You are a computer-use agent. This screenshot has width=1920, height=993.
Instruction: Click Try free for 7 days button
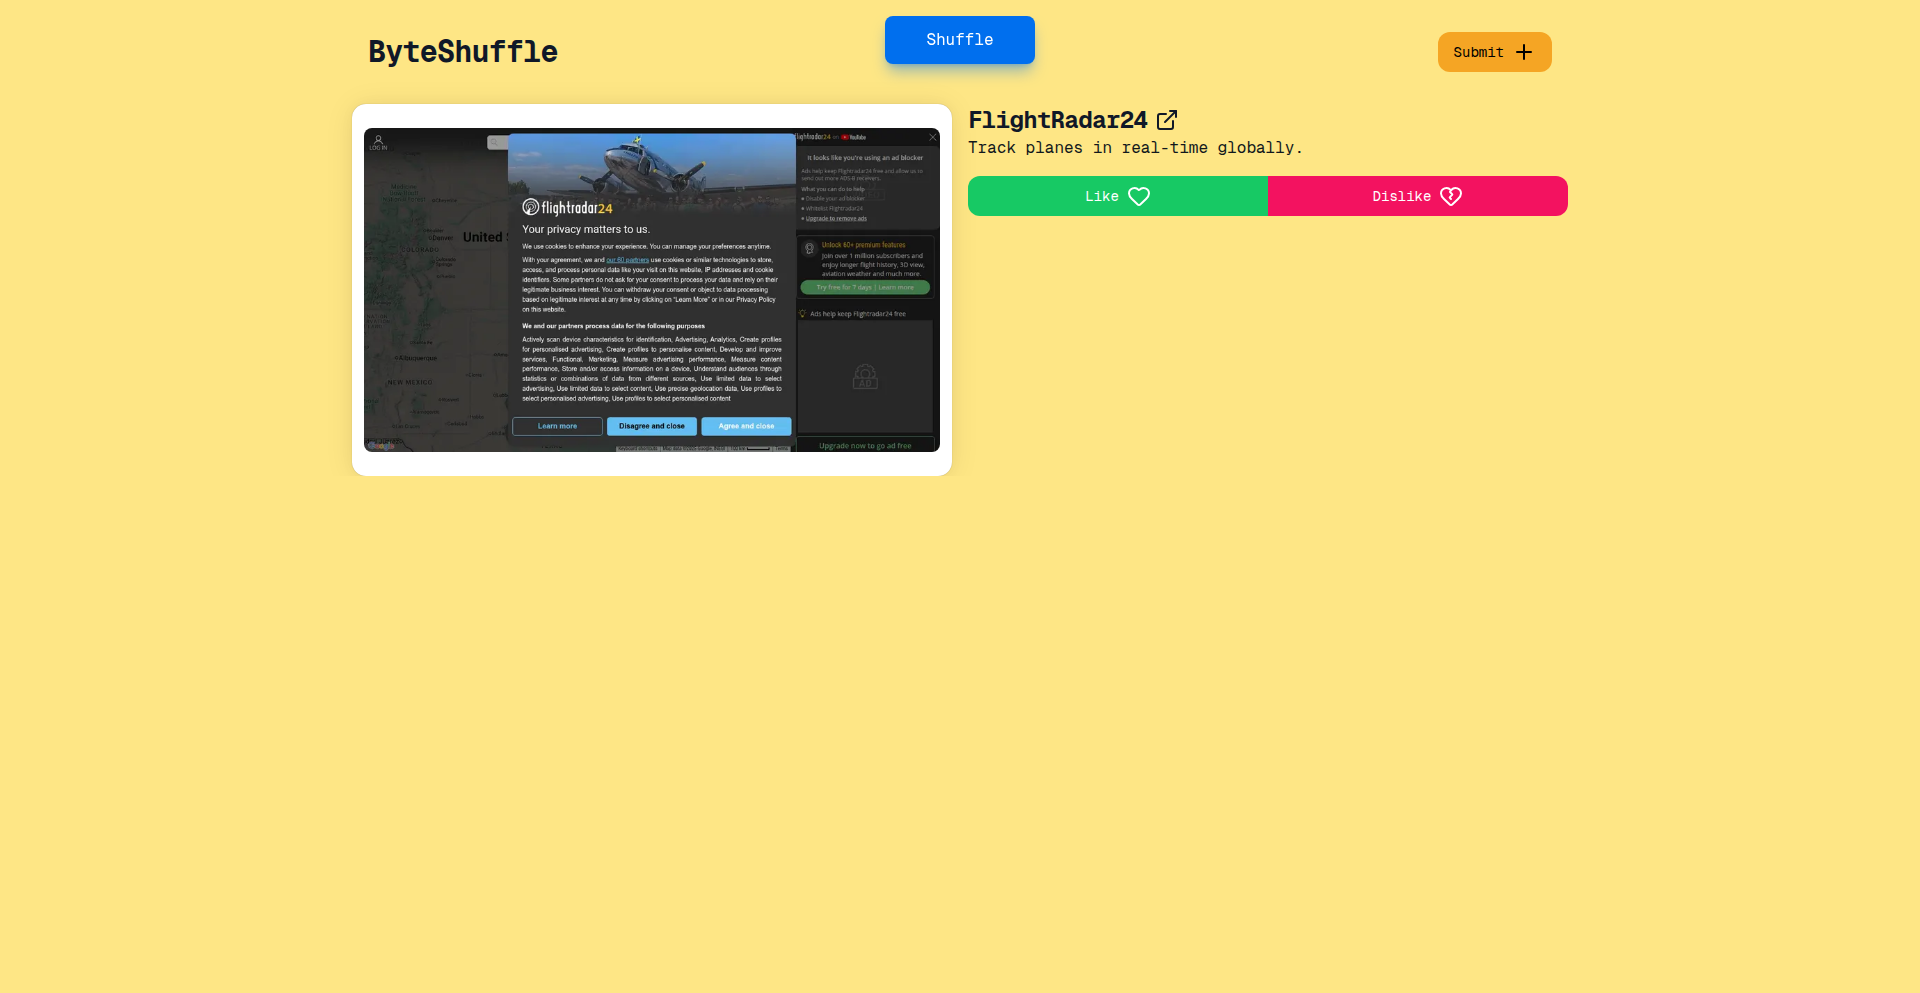click(865, 288)
